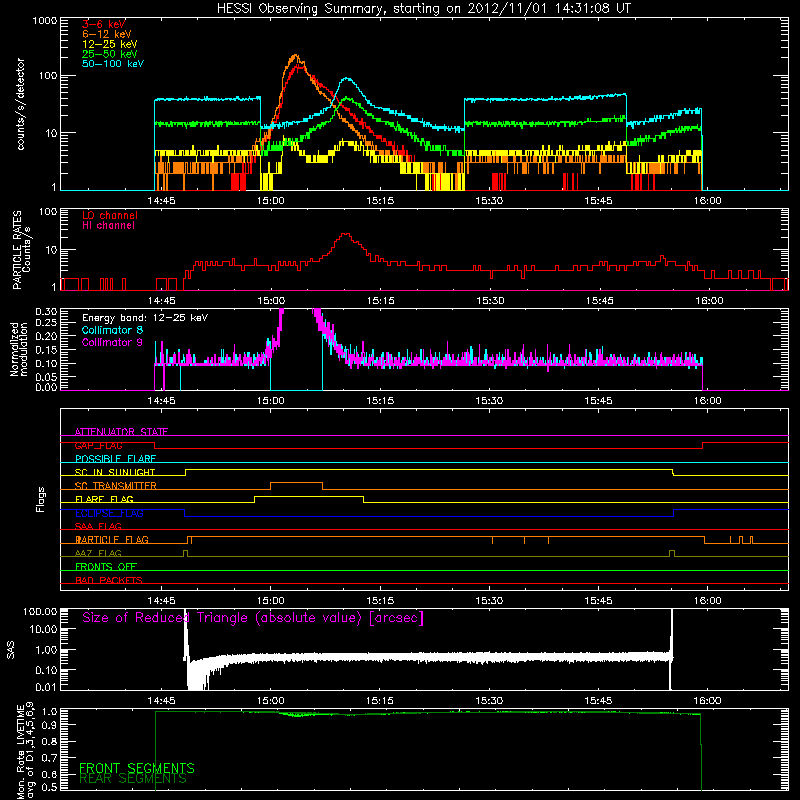800x800 pixels.
Task: Select the 3-6 keV legend label
Action: point(103,24)
